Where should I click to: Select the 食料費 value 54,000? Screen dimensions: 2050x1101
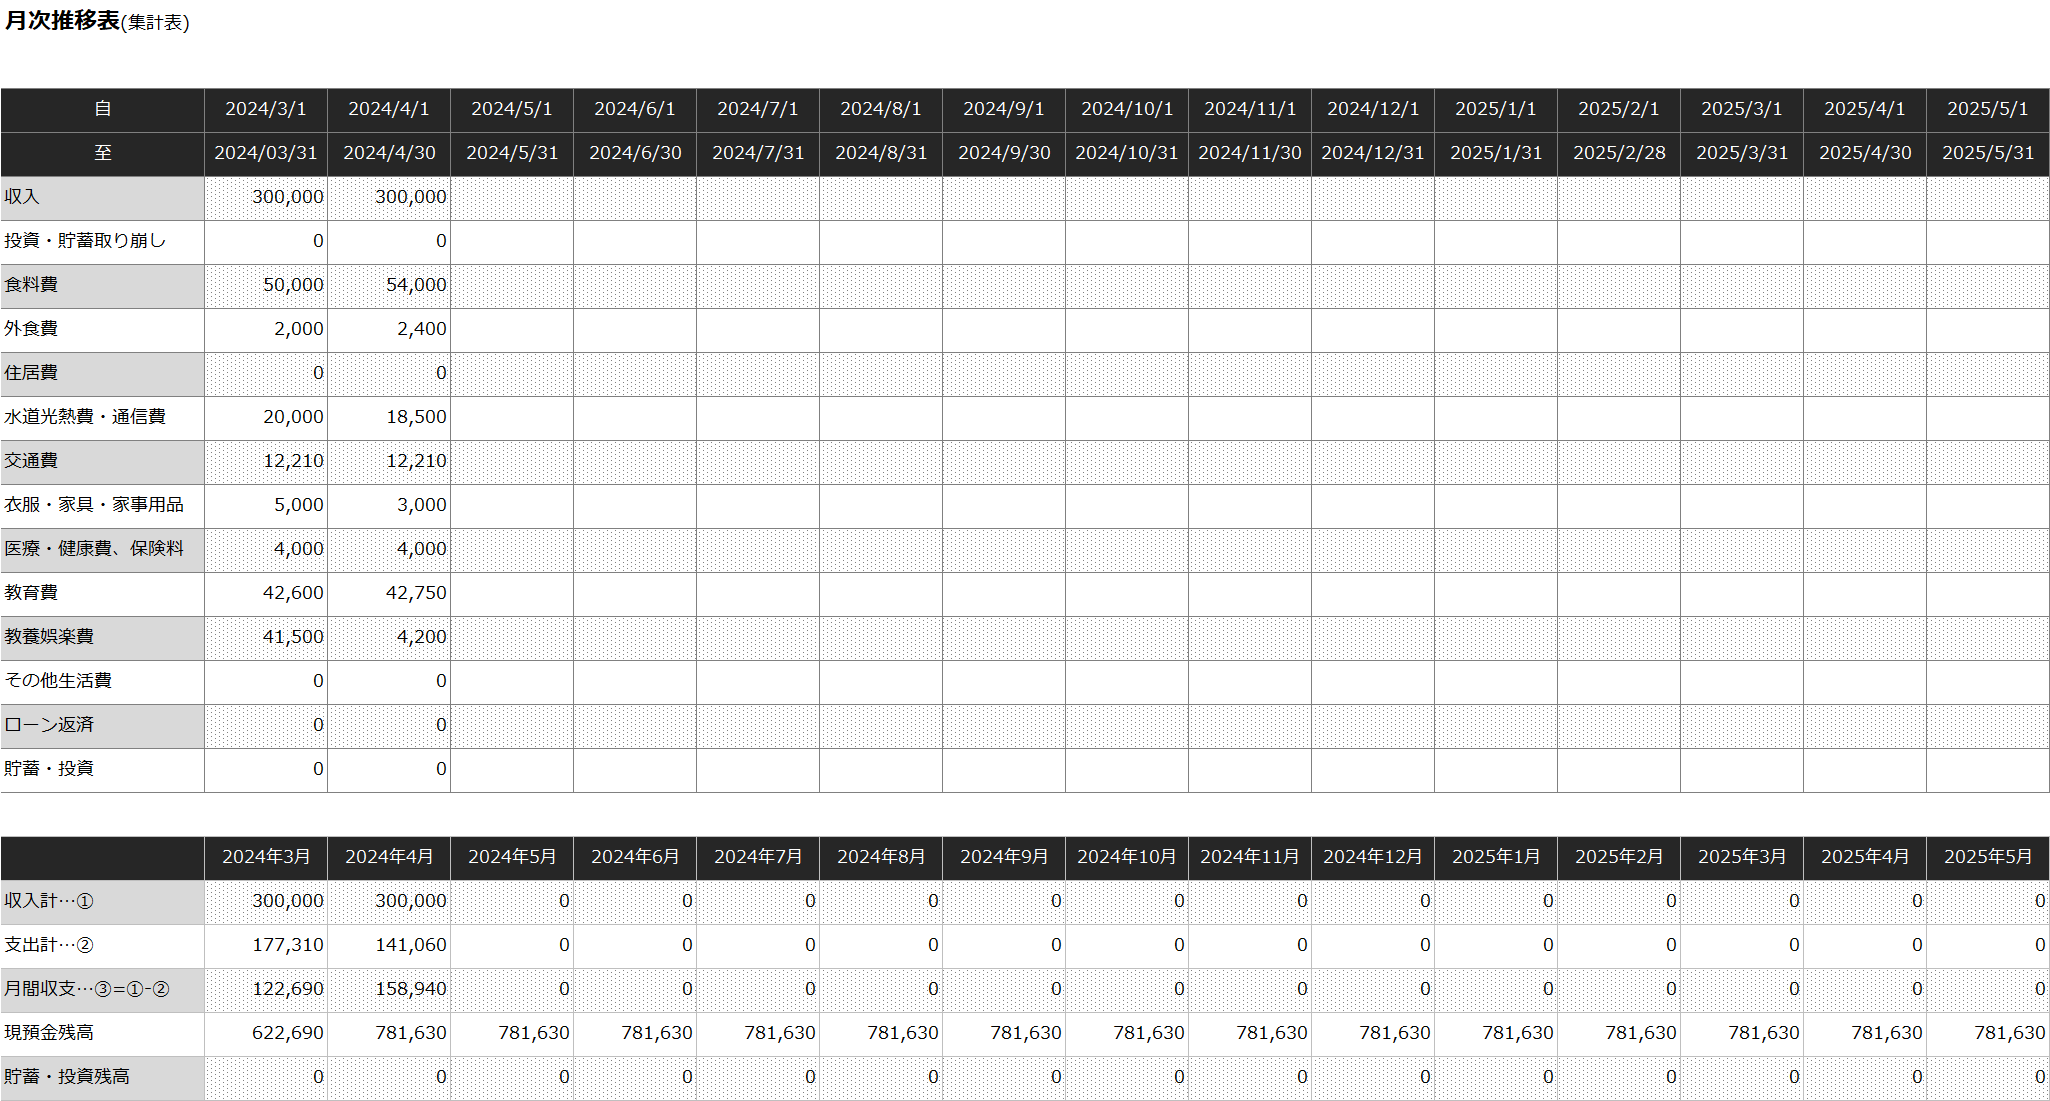(x=389, y=285)
